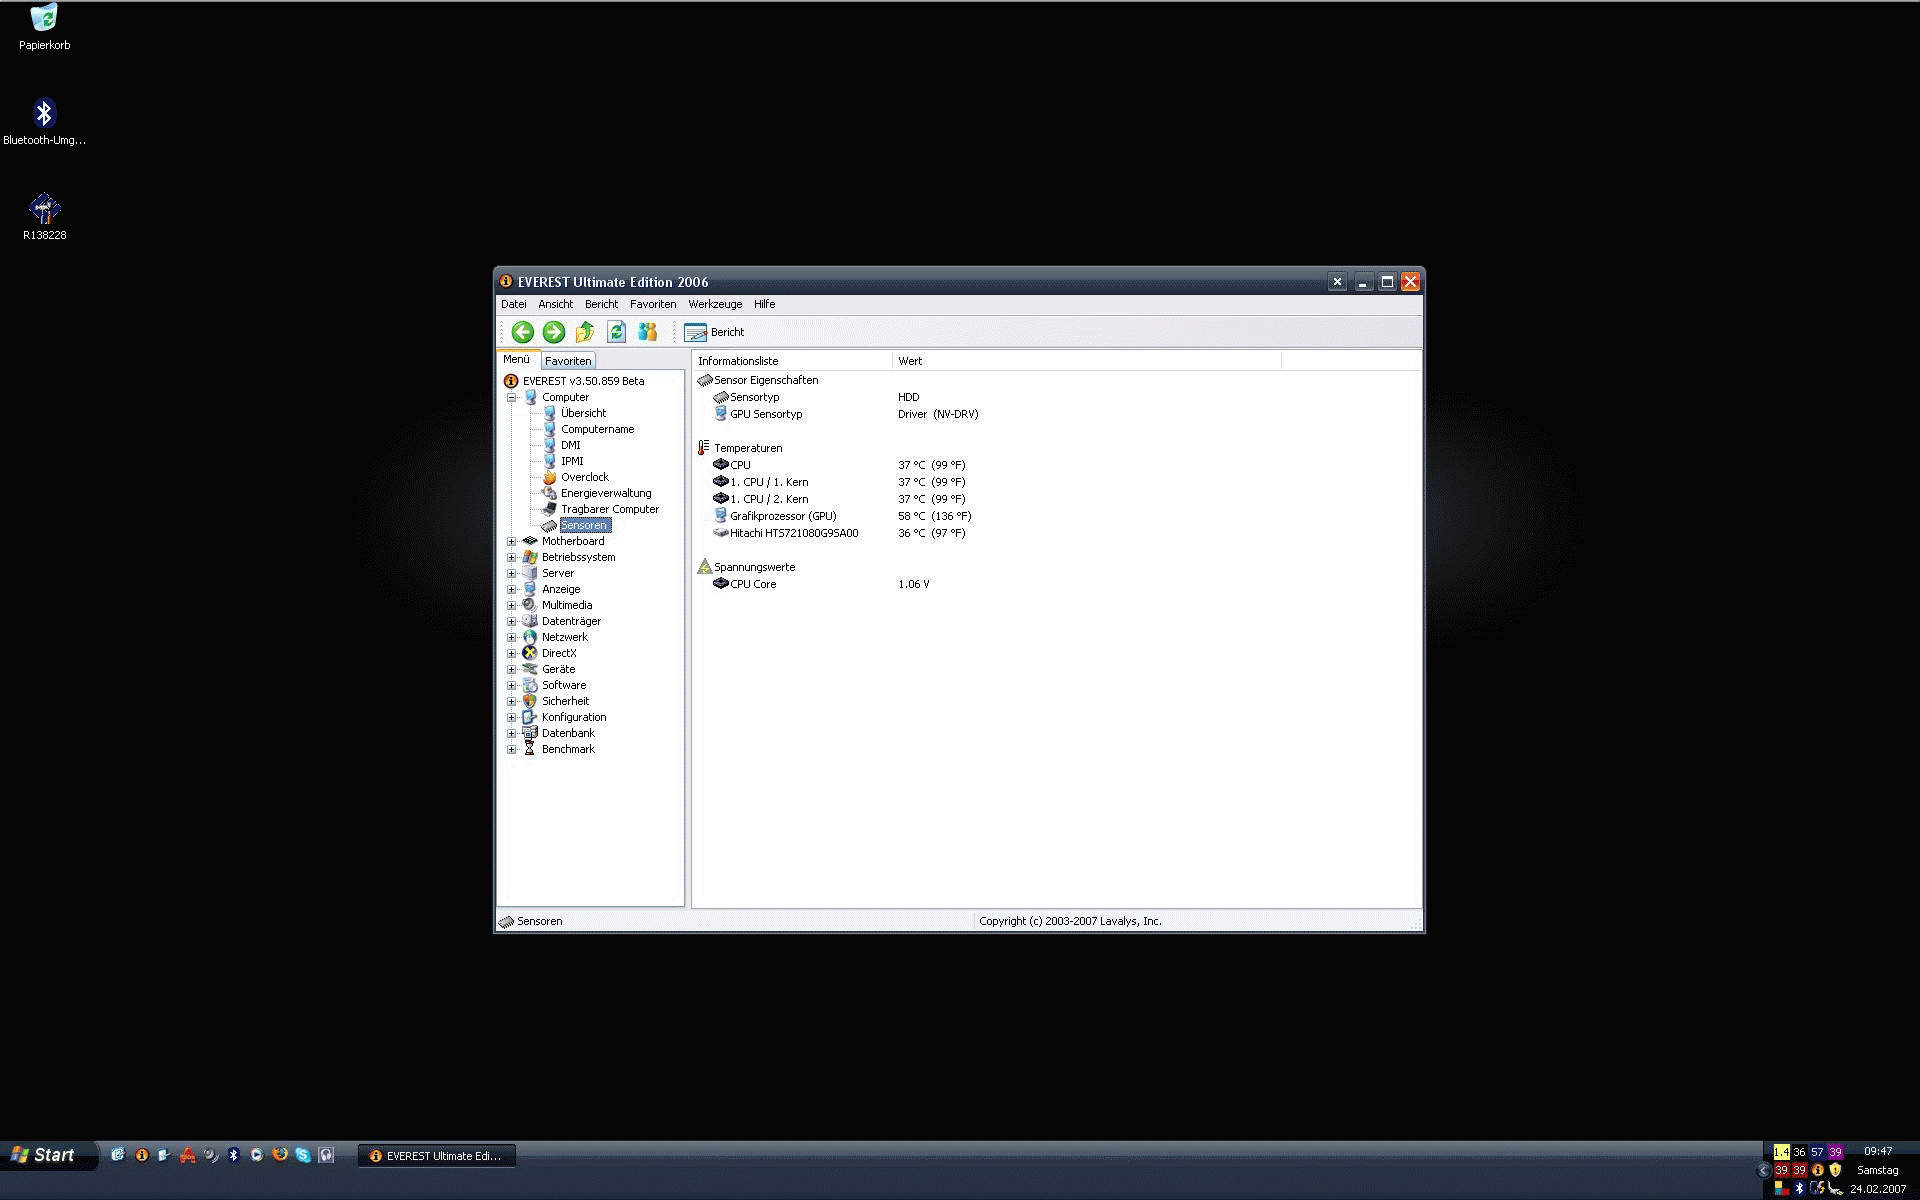Expand the Software tree node
This screenshot has height=1200, width=1920.
pos(512,685)
